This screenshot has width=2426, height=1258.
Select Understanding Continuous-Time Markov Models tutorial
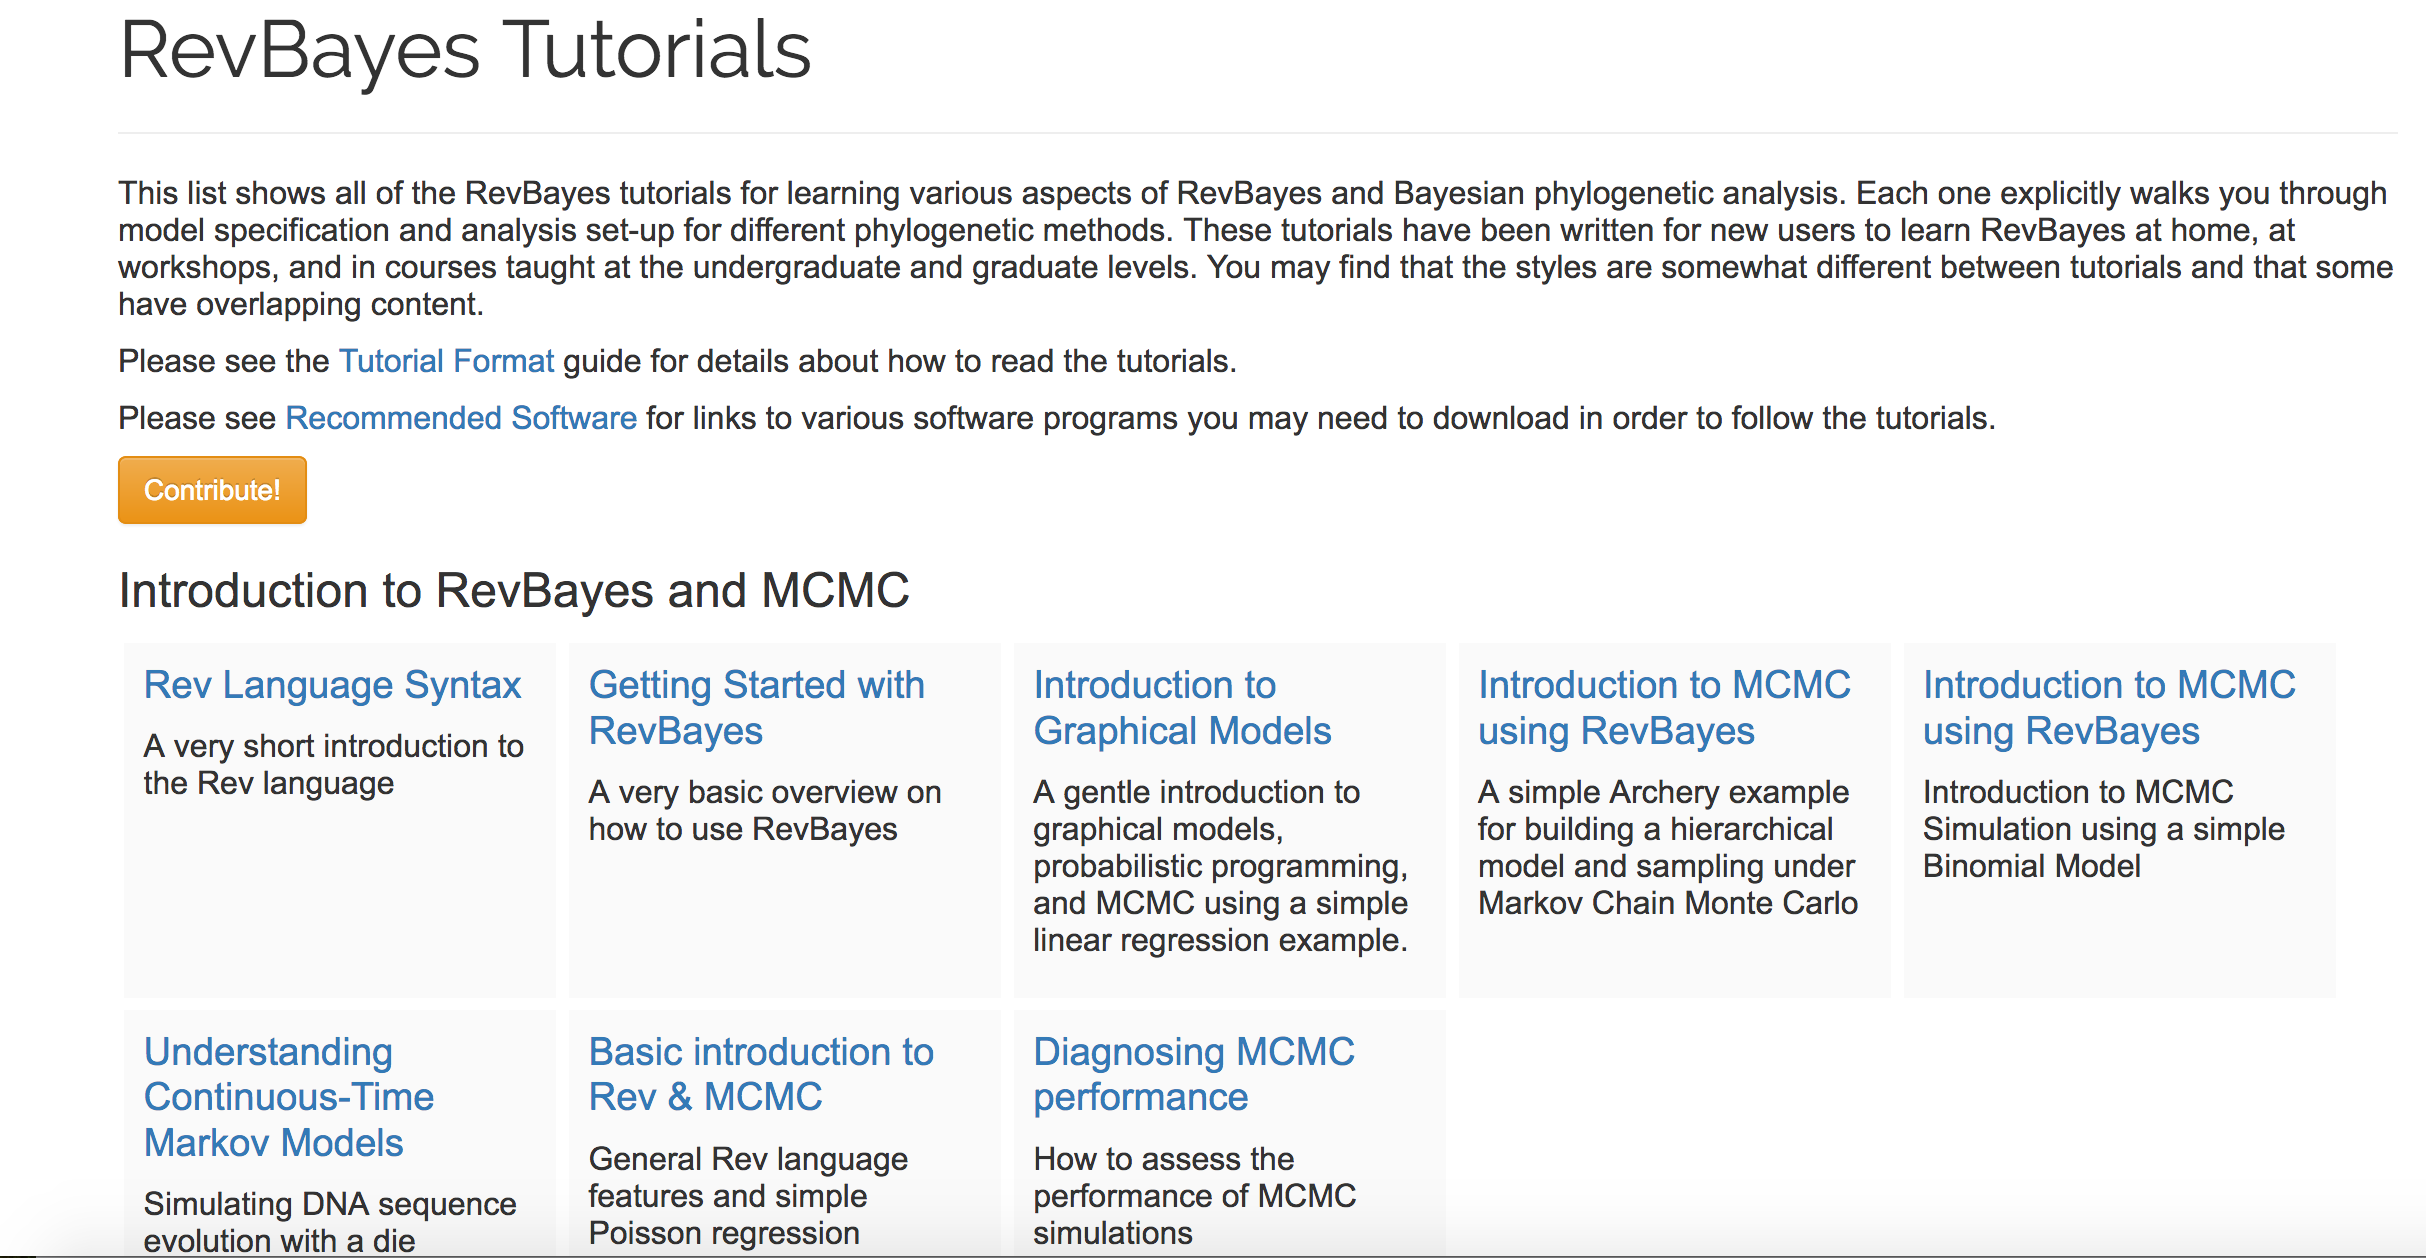[x=289, y=1097]
